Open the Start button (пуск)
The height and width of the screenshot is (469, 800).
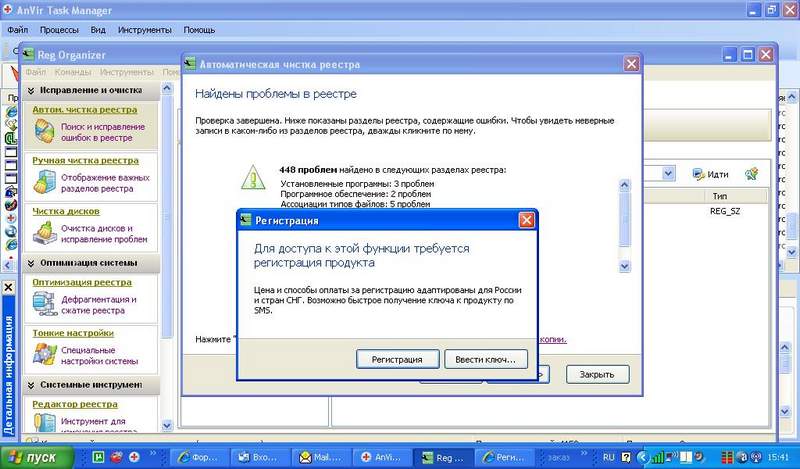click(x=37, y=457)
